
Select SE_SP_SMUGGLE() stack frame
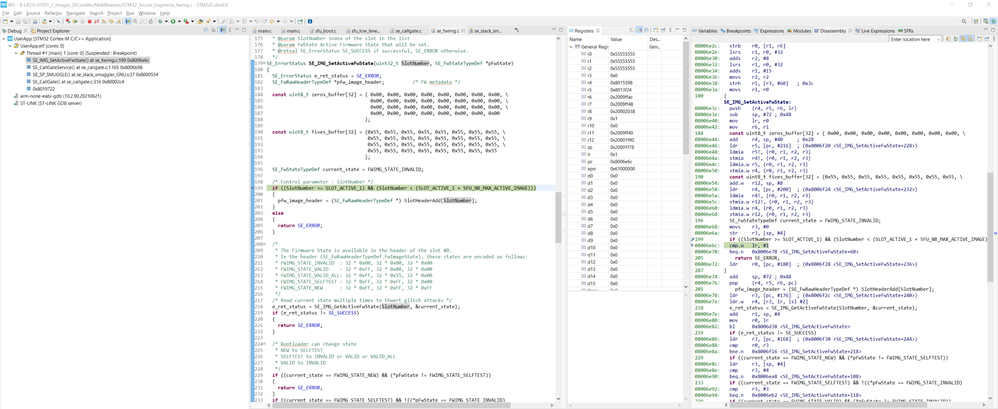(x=91, y=74)
